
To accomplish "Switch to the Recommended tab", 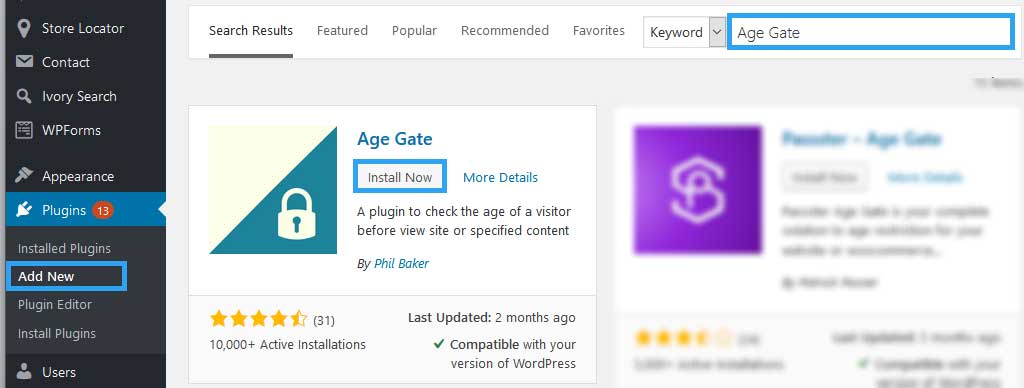I will coord(505,31).
